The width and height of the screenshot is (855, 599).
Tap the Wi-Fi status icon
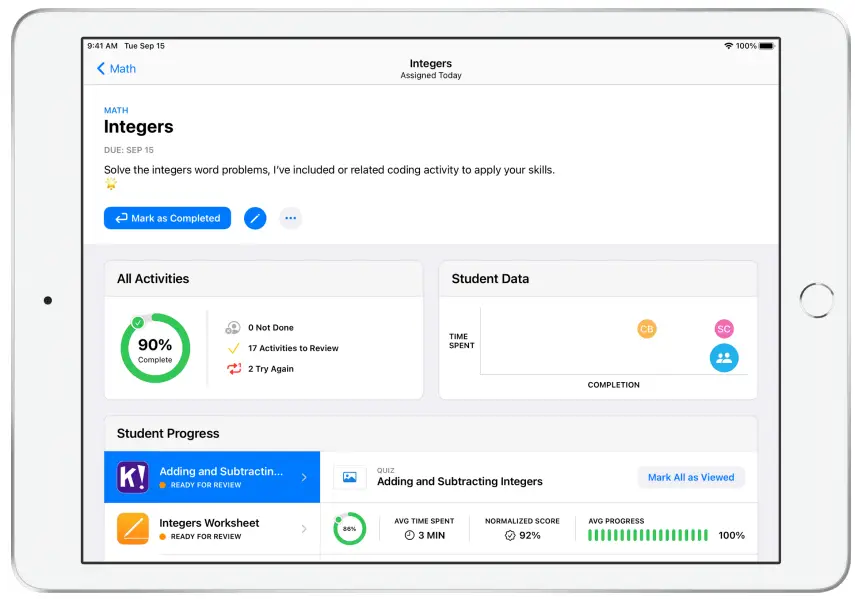pyautogui.click(x=728, y=46)
